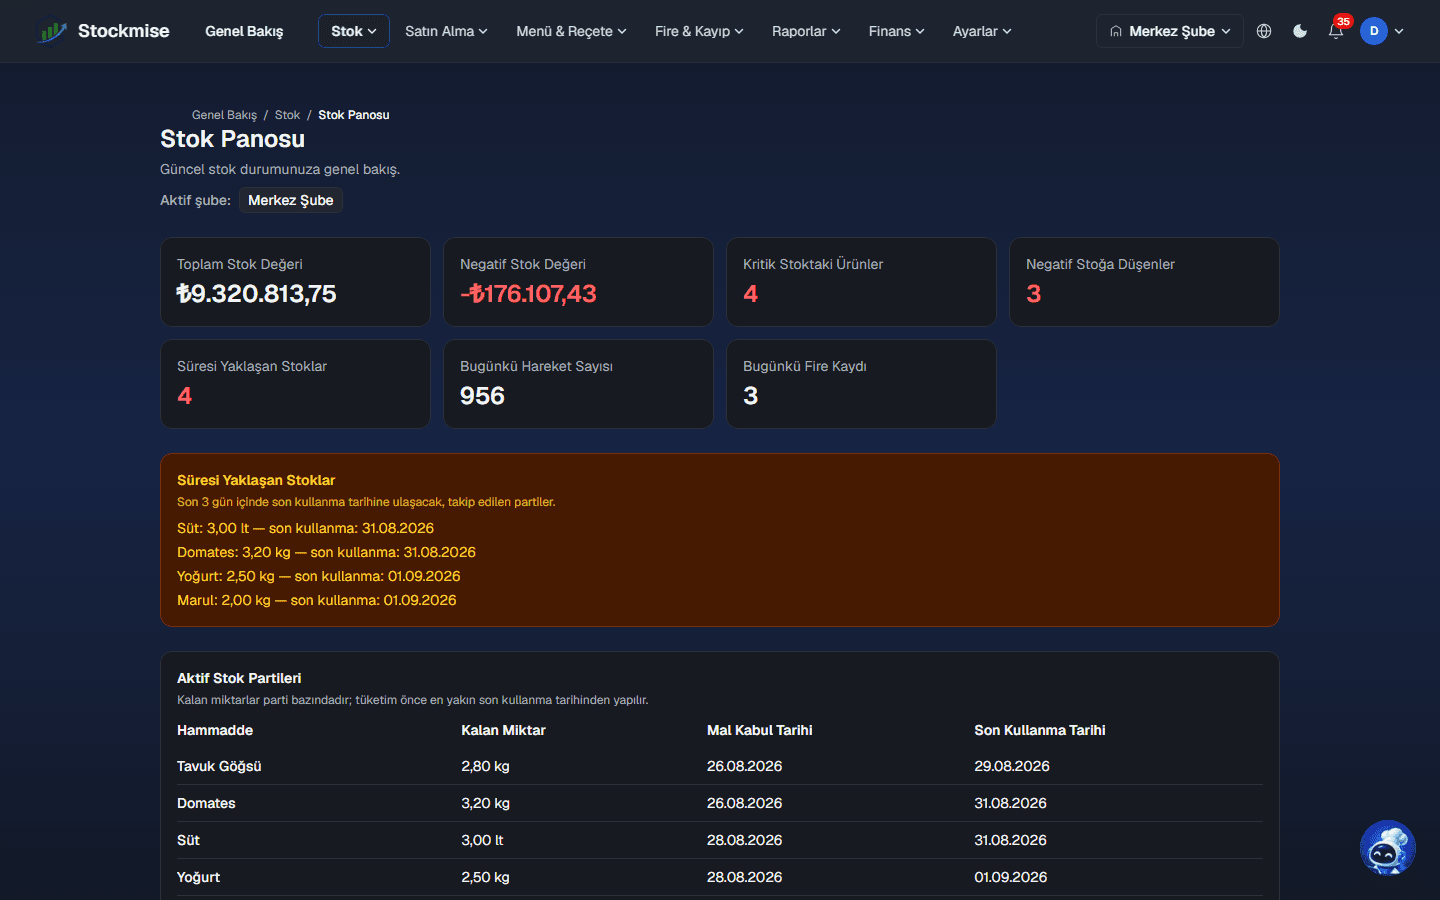1440x900 pixels.
Task: Click the Domates expiring stock line
Action: point(326,552)
